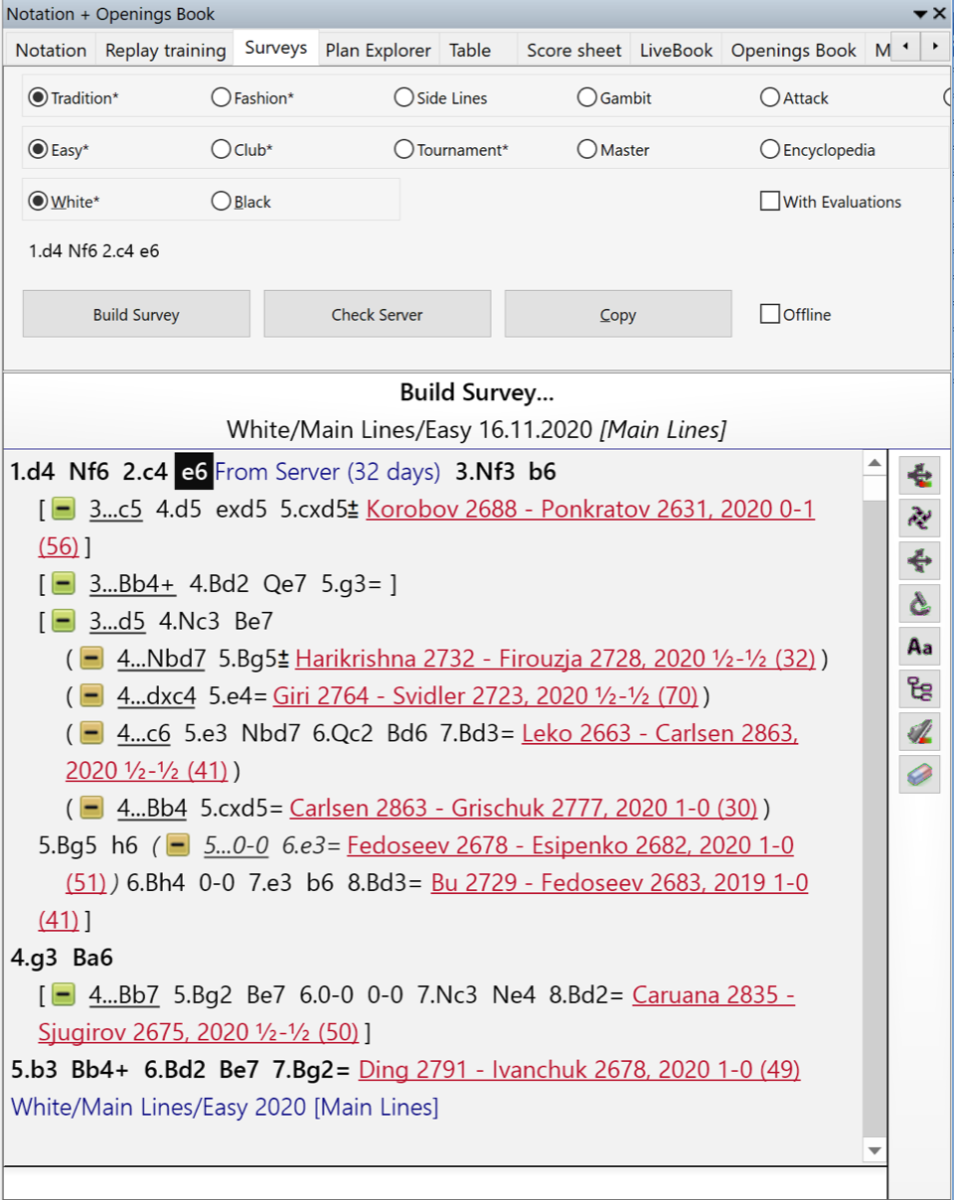Viewport: 954px width, 1200px height.
Task: Collapse the 3...c5 variation
Action: point(62,510)
